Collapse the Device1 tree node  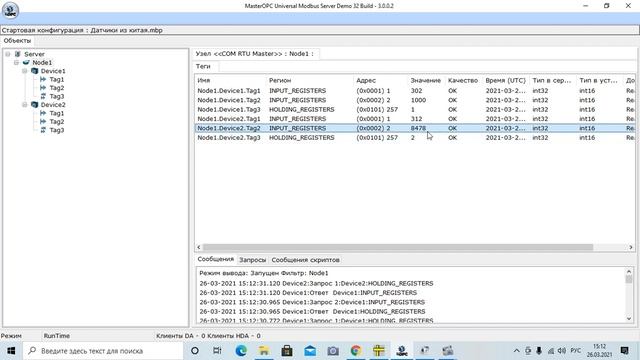[x=24, y=71]
